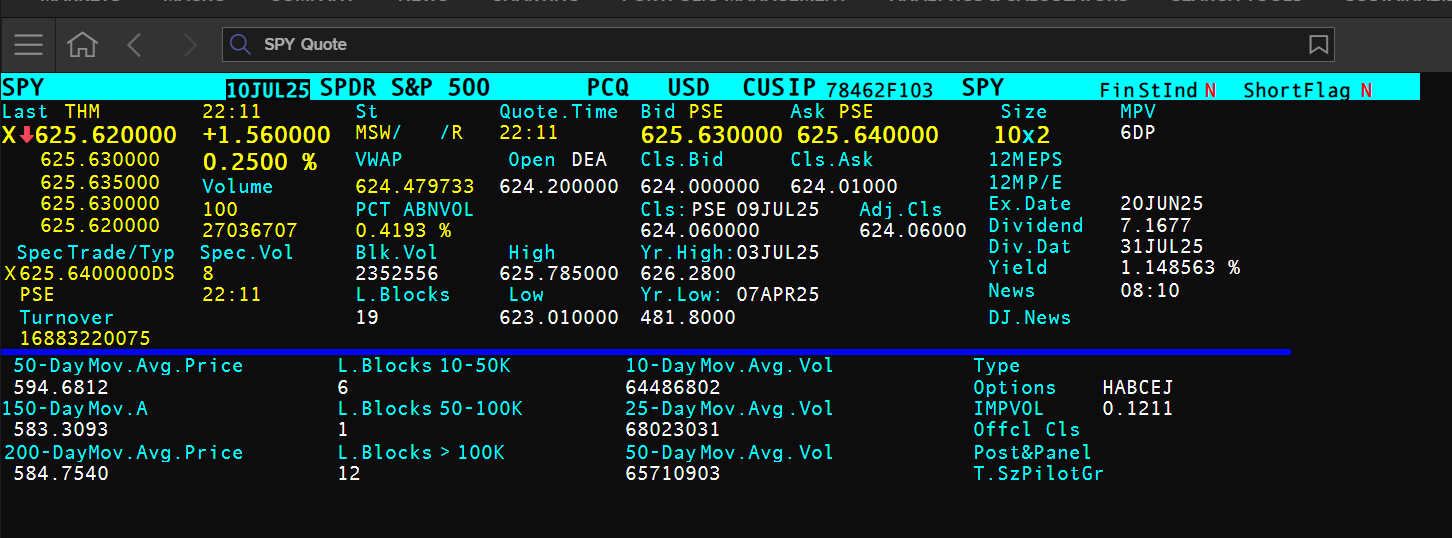Select dividend date 31JUL25
The height and width of the screenshot is (538, 1452).
(x=1162, y=246)
